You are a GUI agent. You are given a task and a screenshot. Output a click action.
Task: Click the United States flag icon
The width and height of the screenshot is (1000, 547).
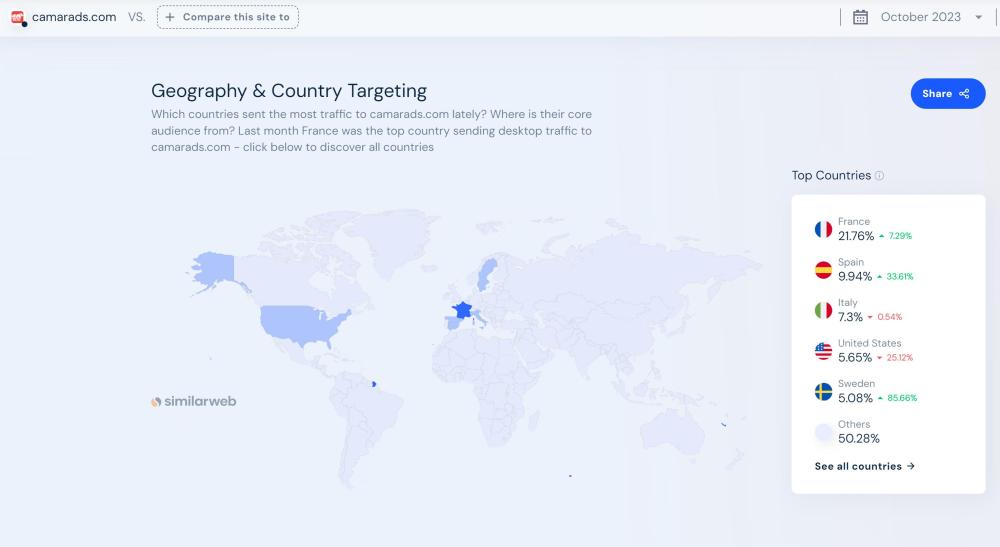click(823, 351)
